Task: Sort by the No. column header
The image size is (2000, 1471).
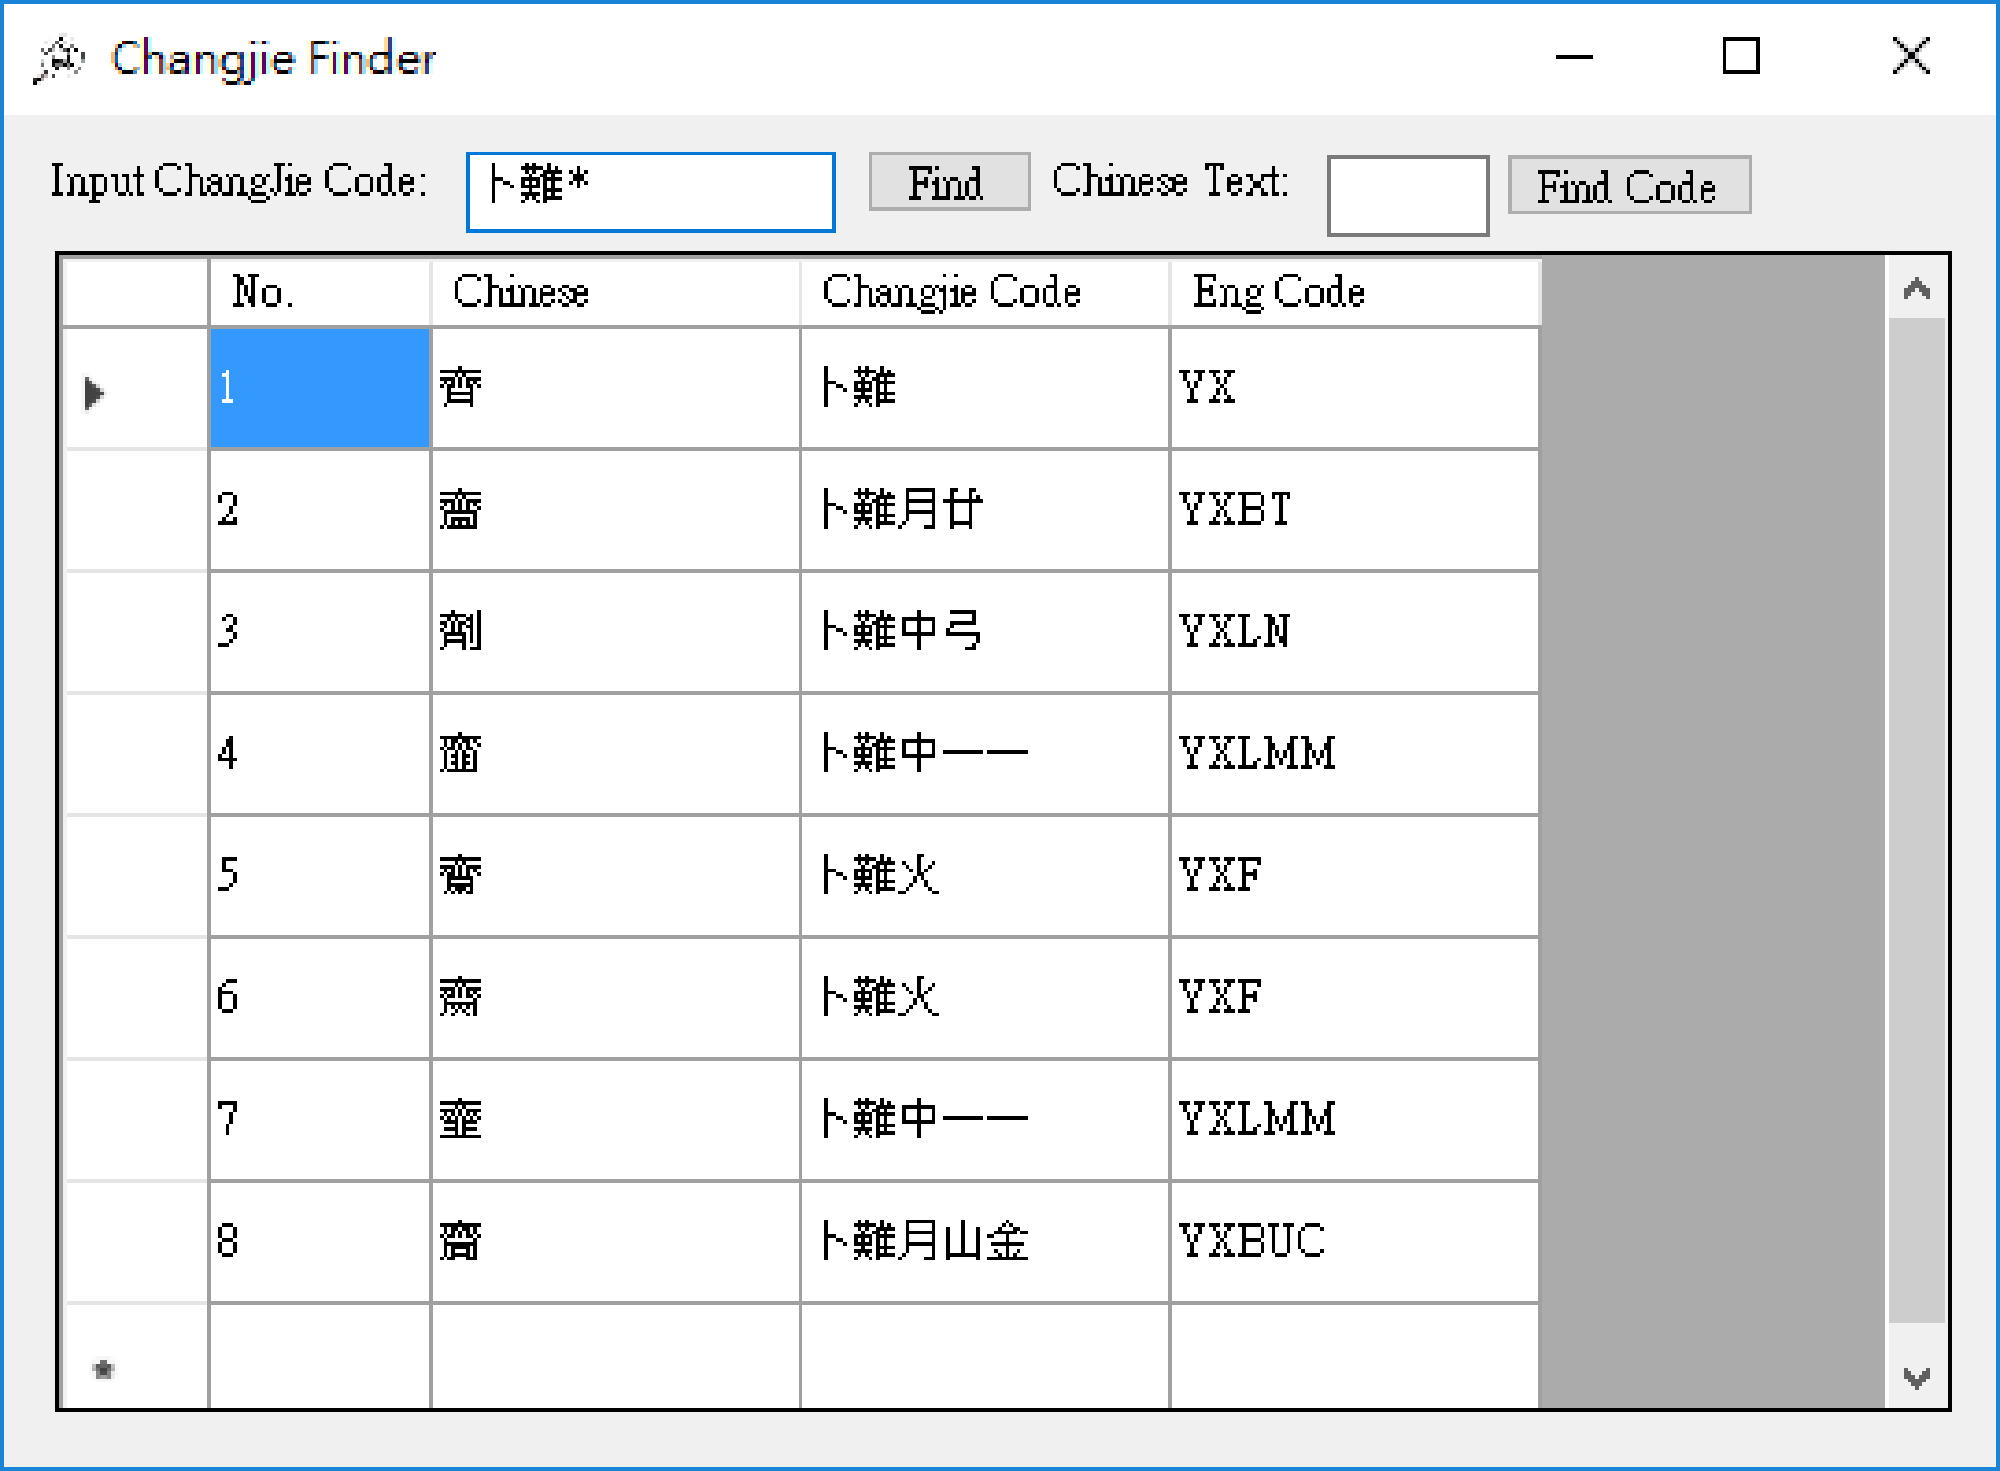Action: [319, 293]
